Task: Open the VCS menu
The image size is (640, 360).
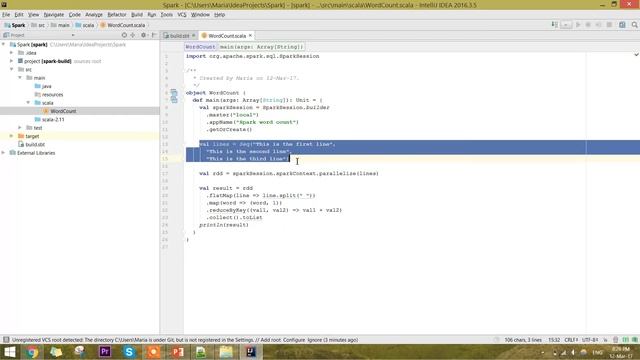Action: pos(182,15)
